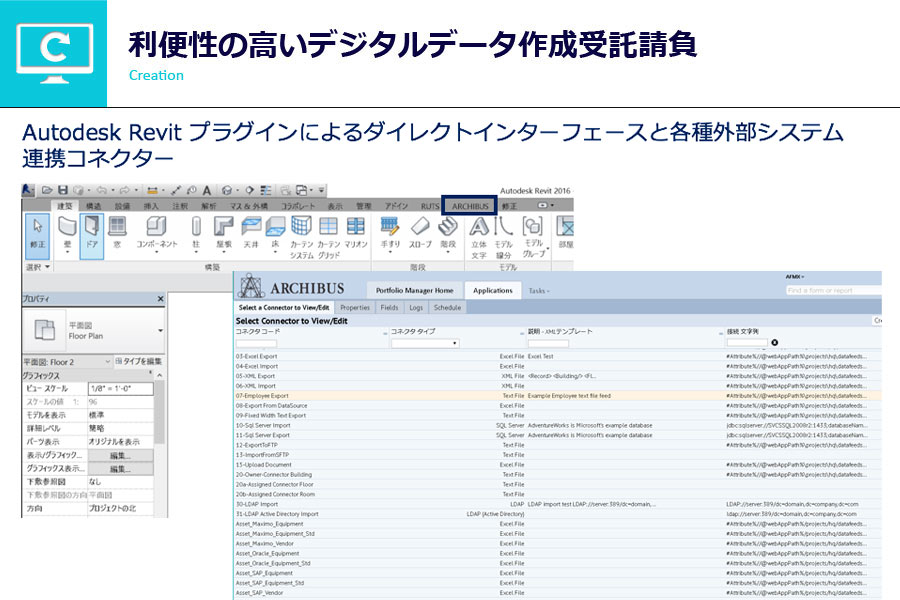The image size is (900, 600).
Task: Select the Asset_SAP_Vendor connector row
Action: point(557,593)
